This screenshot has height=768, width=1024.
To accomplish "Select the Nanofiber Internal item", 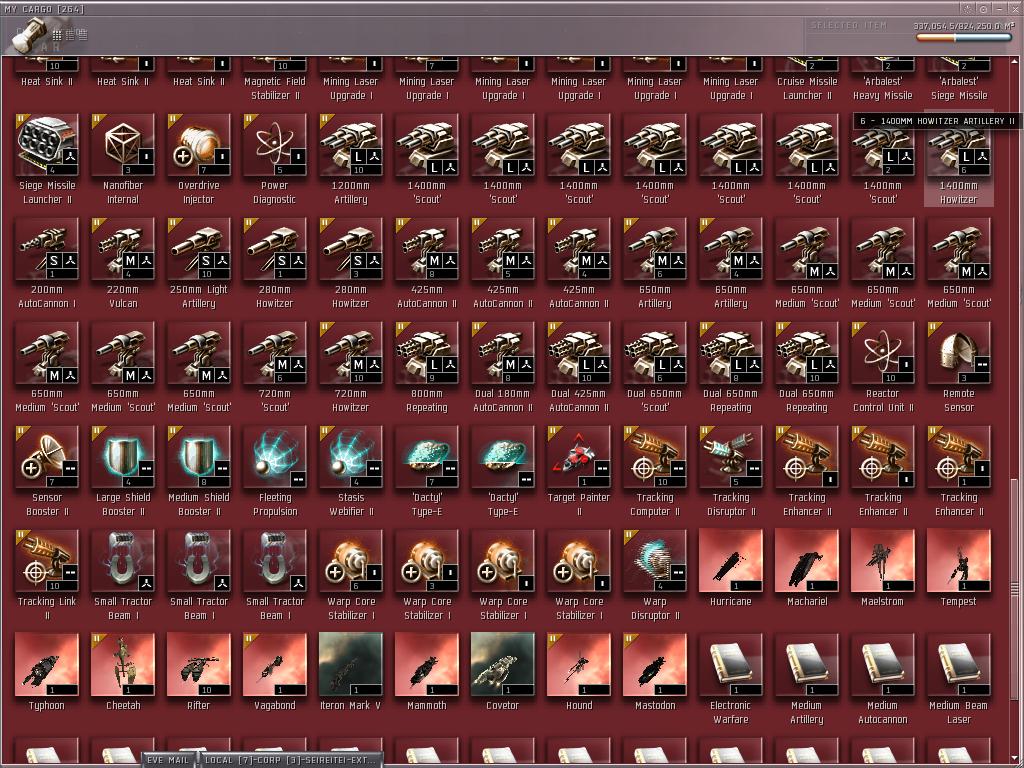I will [123, 159].
